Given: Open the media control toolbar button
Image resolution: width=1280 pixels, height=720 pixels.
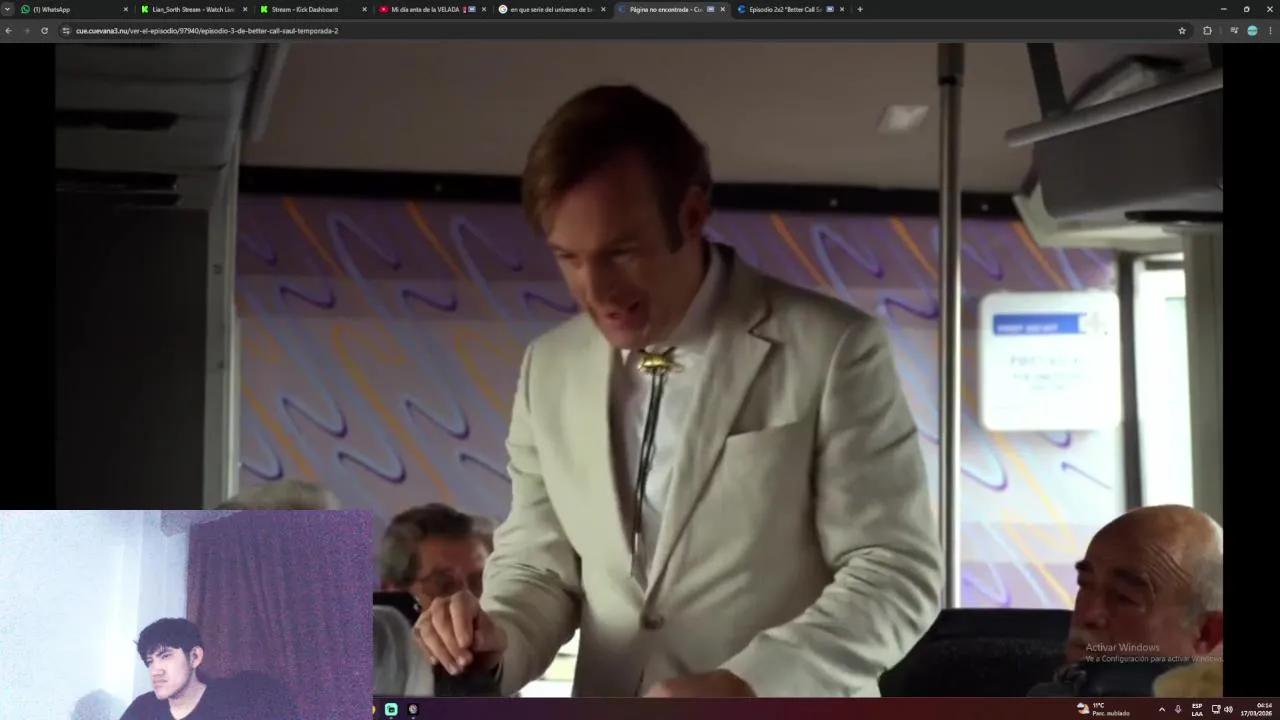Looking at the screenshot, I should coord(1234,31).
